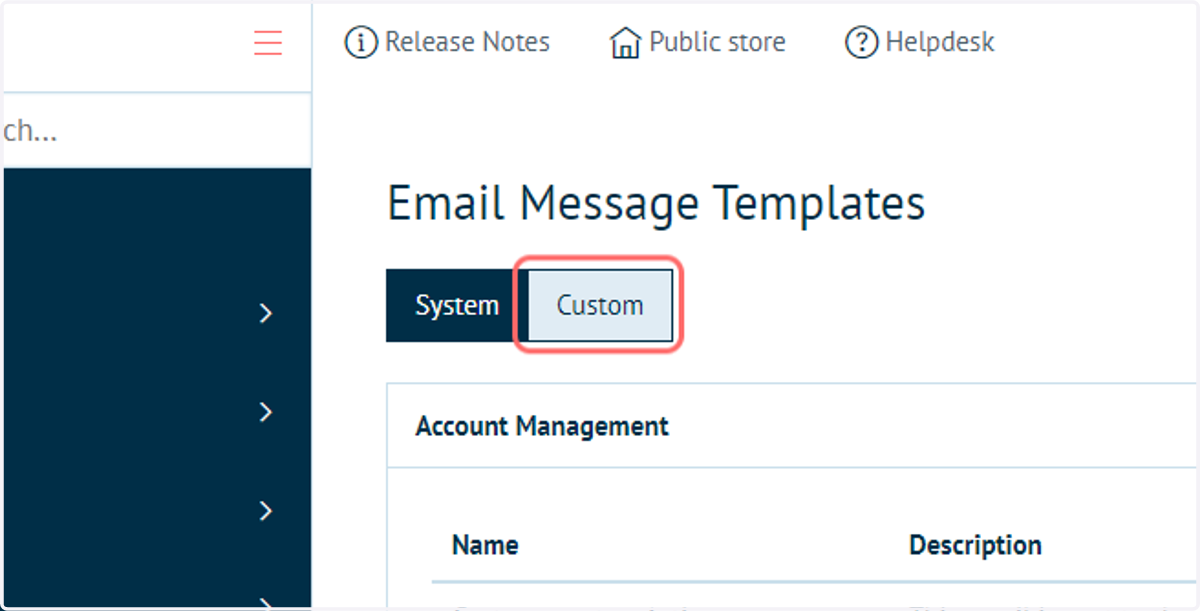Image resolution: width=1200 pixels, height=611 pixels.
Task: Click the Description column header
Action: (x=975, y=545)
